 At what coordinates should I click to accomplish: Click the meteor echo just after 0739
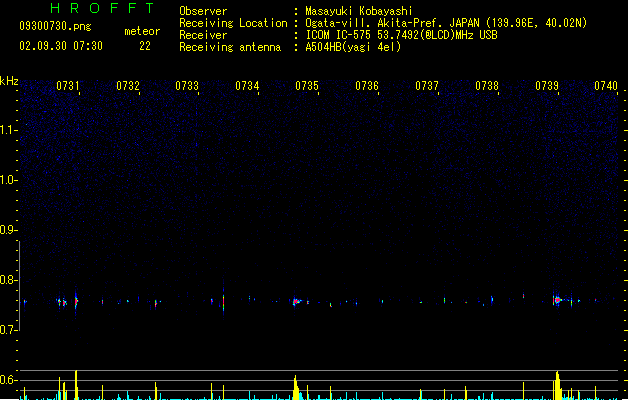click(x=557, y=300)
